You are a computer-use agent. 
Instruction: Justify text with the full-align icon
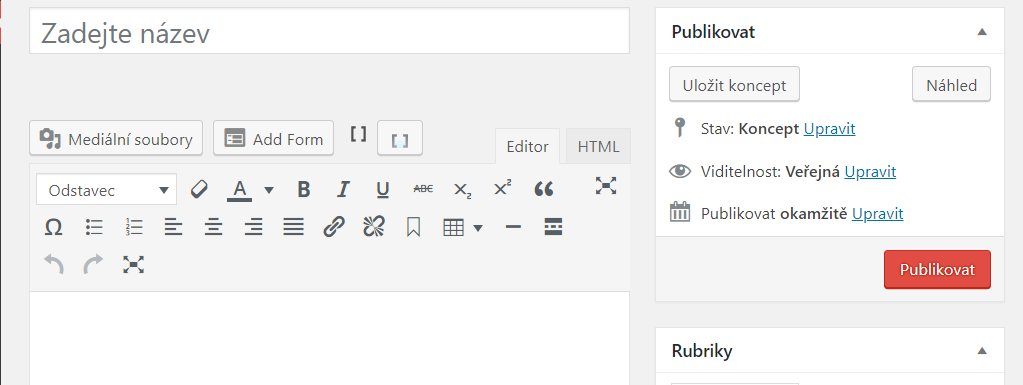point(294,227)
